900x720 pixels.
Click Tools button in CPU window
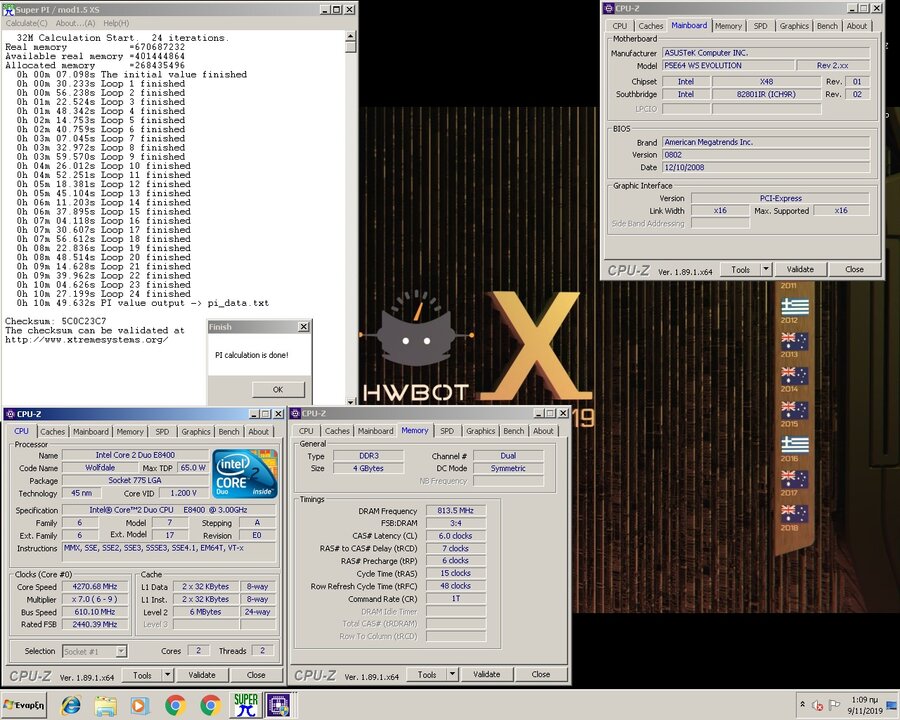(142, 675)
